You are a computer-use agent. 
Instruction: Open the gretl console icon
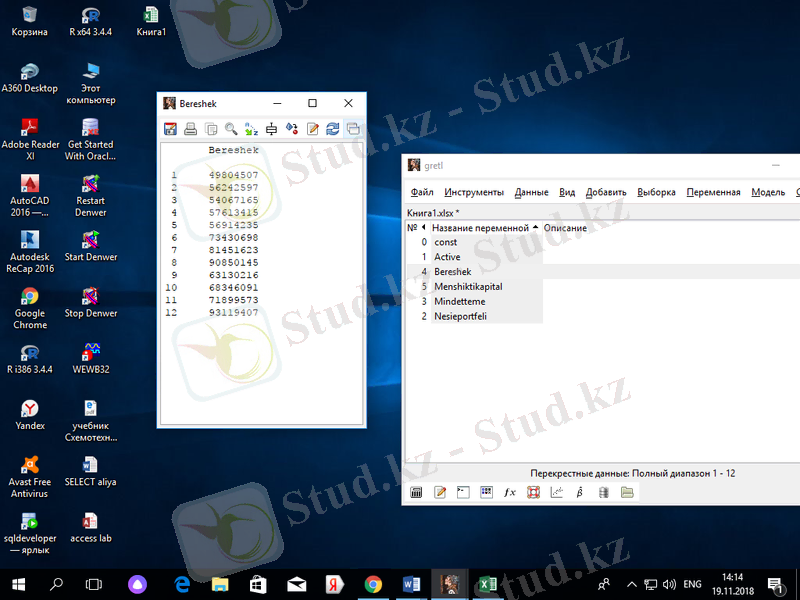coord(463,492)
